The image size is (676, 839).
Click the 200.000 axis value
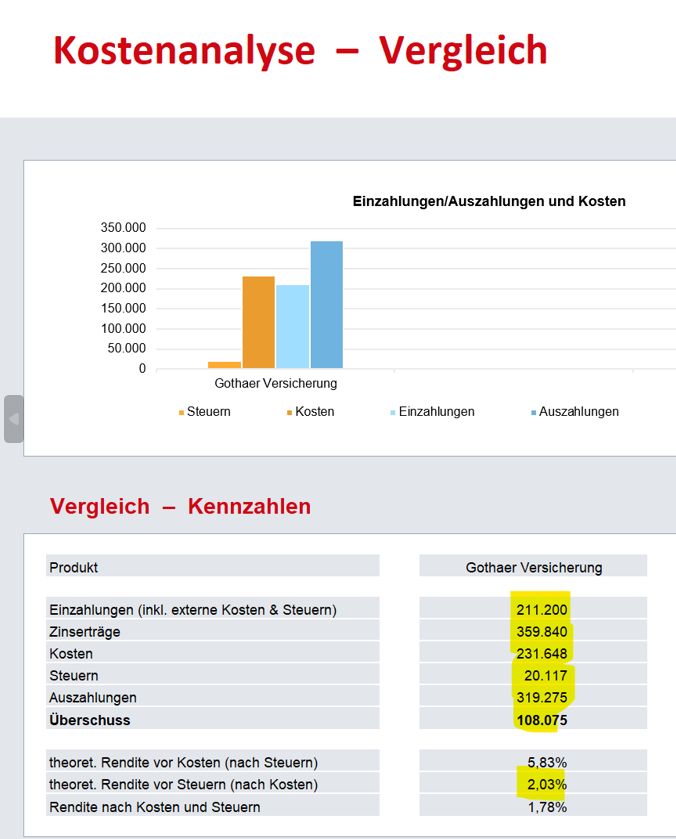point(123,288)
